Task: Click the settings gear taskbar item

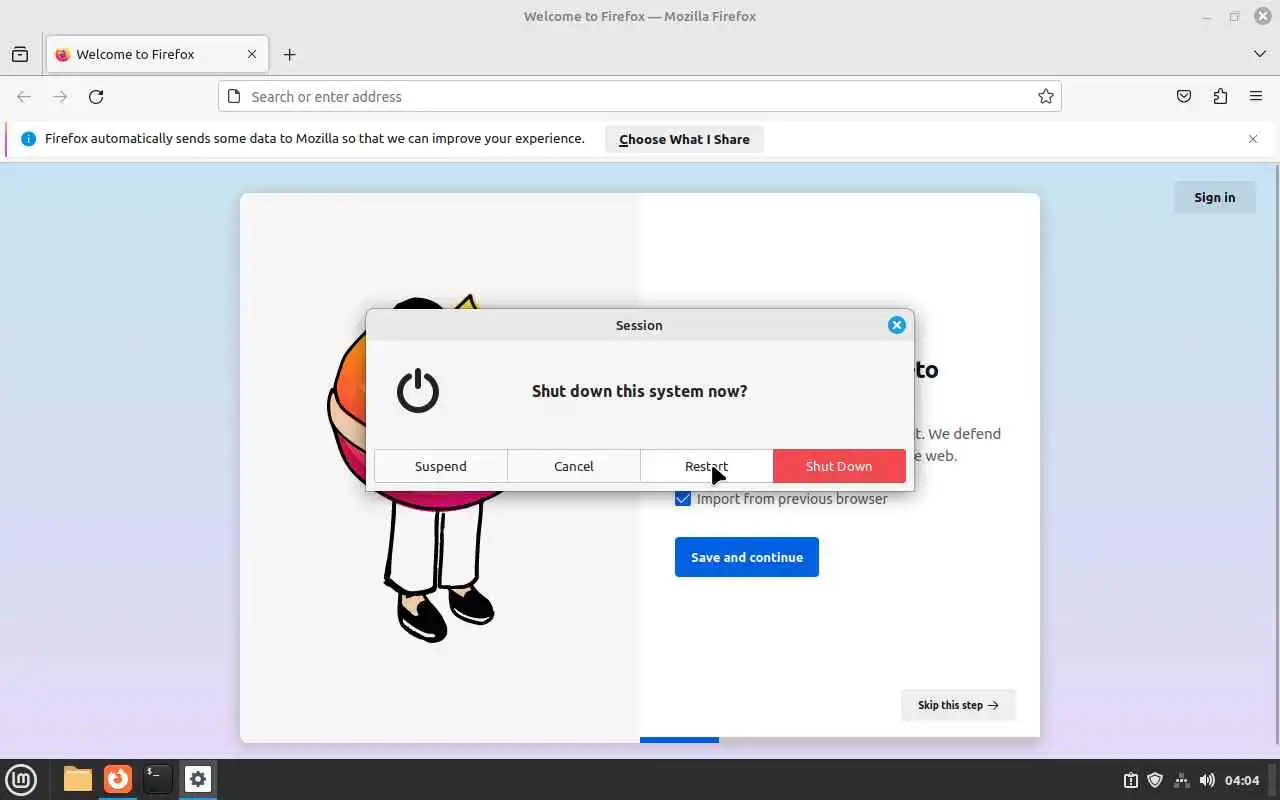Action: click(x=198, y=779)
